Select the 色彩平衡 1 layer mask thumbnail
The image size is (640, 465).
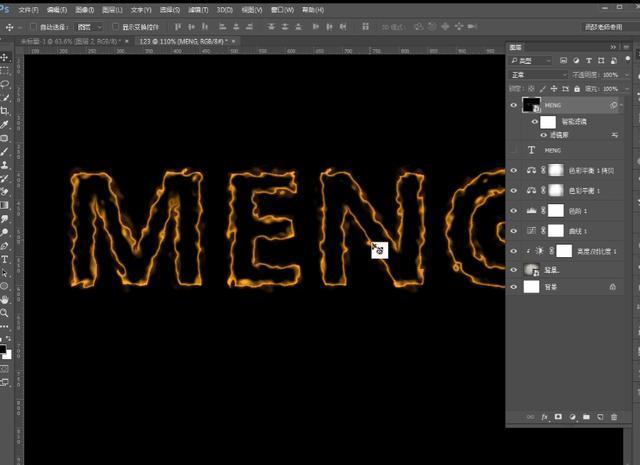pyautogui.click(x=556, y=190)
